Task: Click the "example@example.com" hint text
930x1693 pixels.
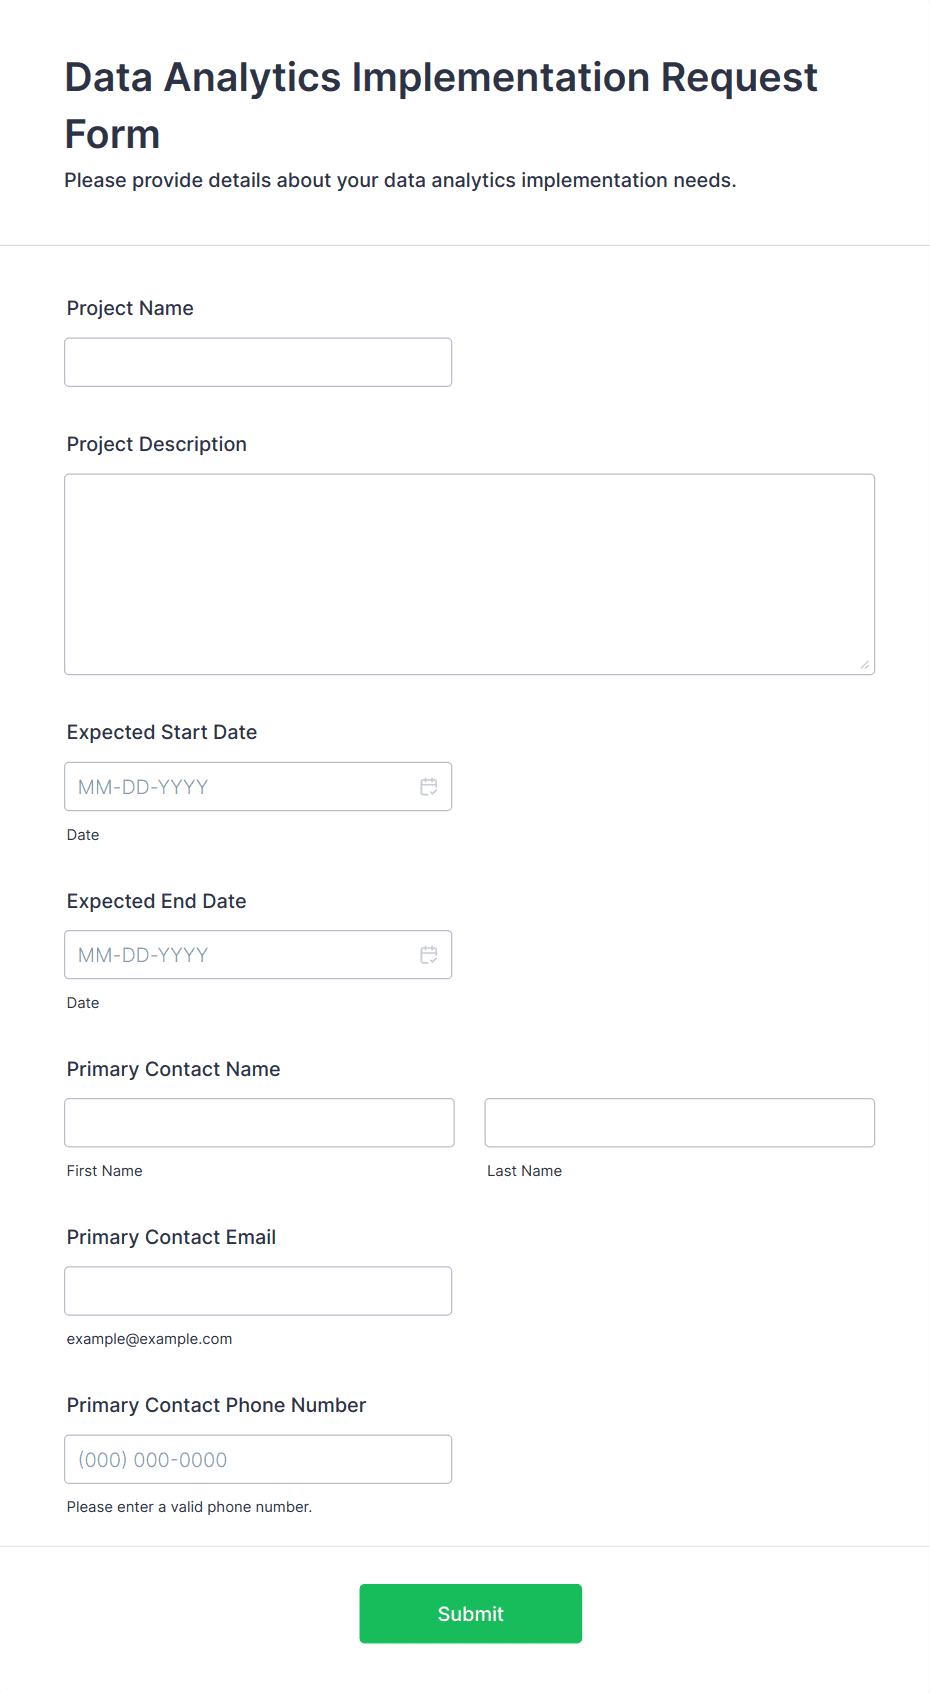Action: pos(149,1339)
